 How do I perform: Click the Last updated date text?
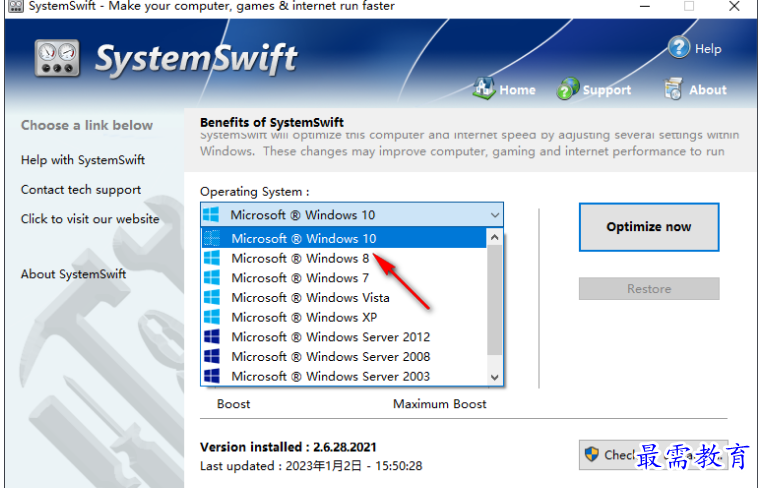(x=311, y=466)
